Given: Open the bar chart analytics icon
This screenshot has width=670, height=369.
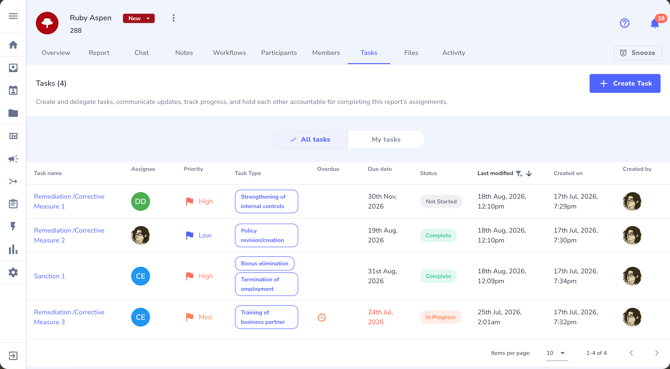Looking at the screenshot, I should (x=13, y=249).
